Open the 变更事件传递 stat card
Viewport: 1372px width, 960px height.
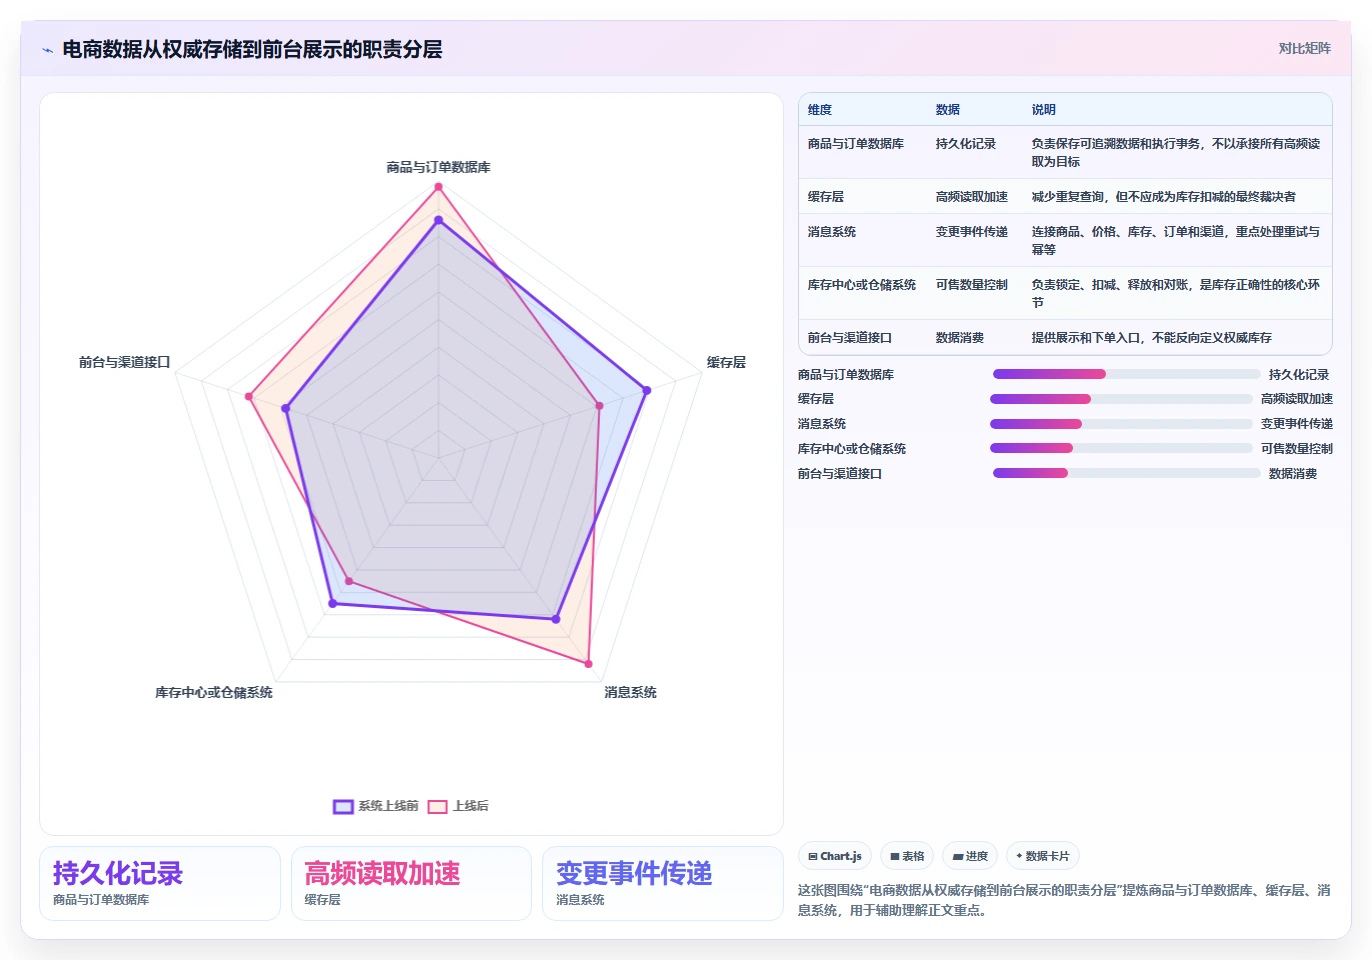coord(662,883)
